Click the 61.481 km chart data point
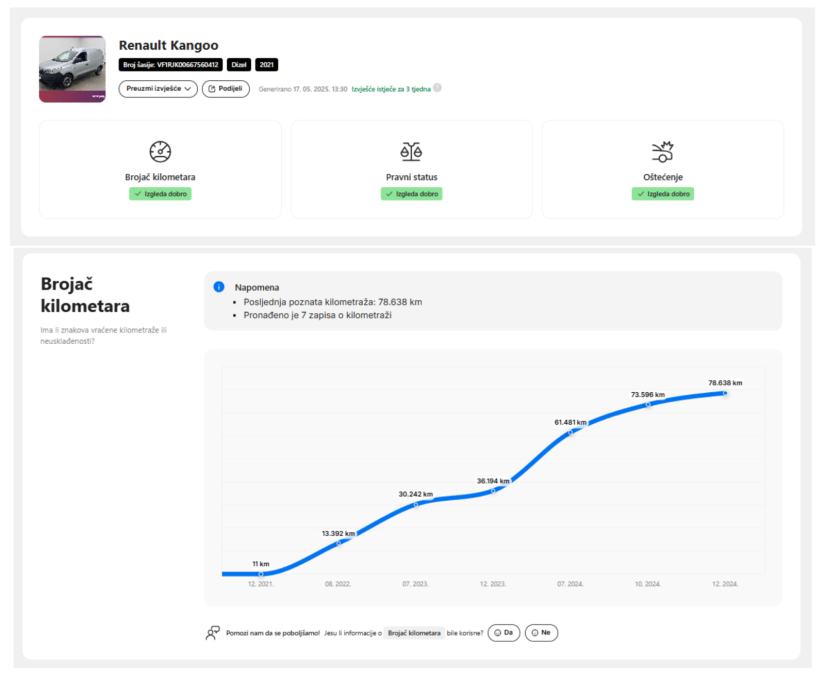 point(571,433)
